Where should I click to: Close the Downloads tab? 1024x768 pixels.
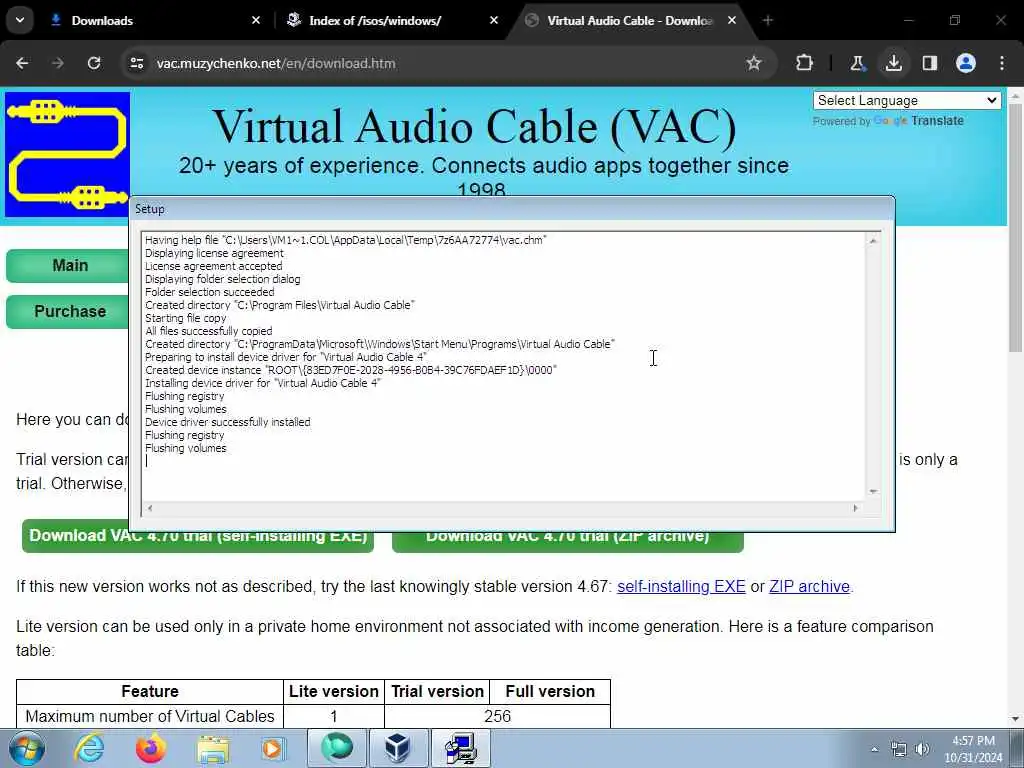pyautogui.click(x=256, y=20)
